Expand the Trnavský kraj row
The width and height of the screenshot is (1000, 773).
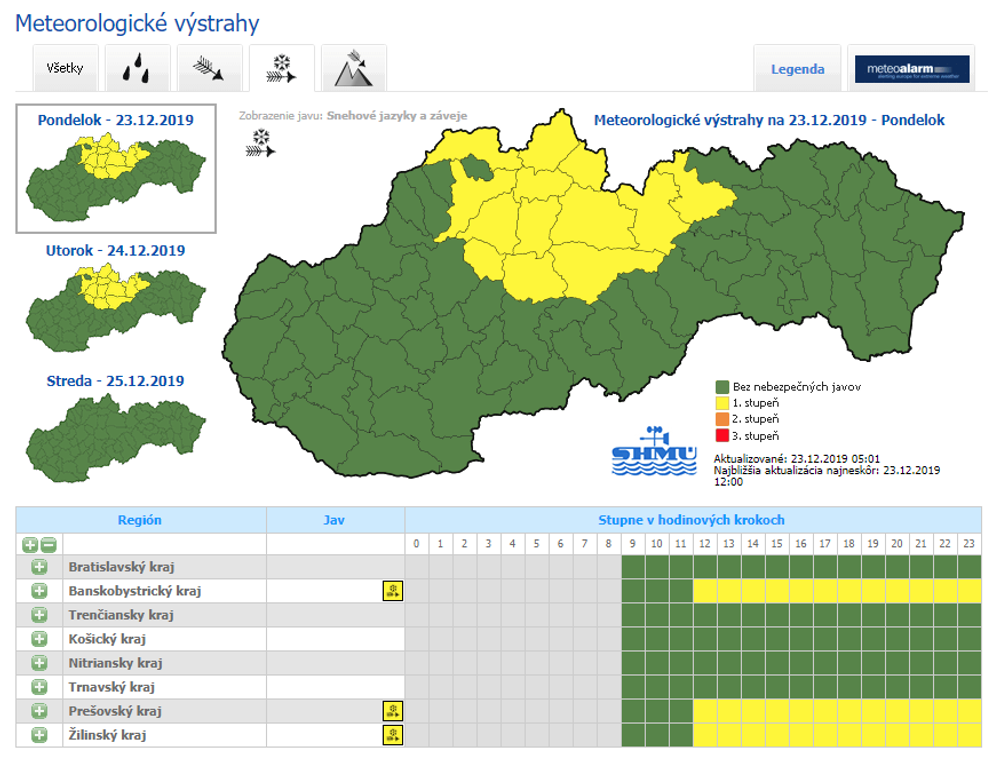click(x=39, y=687)
